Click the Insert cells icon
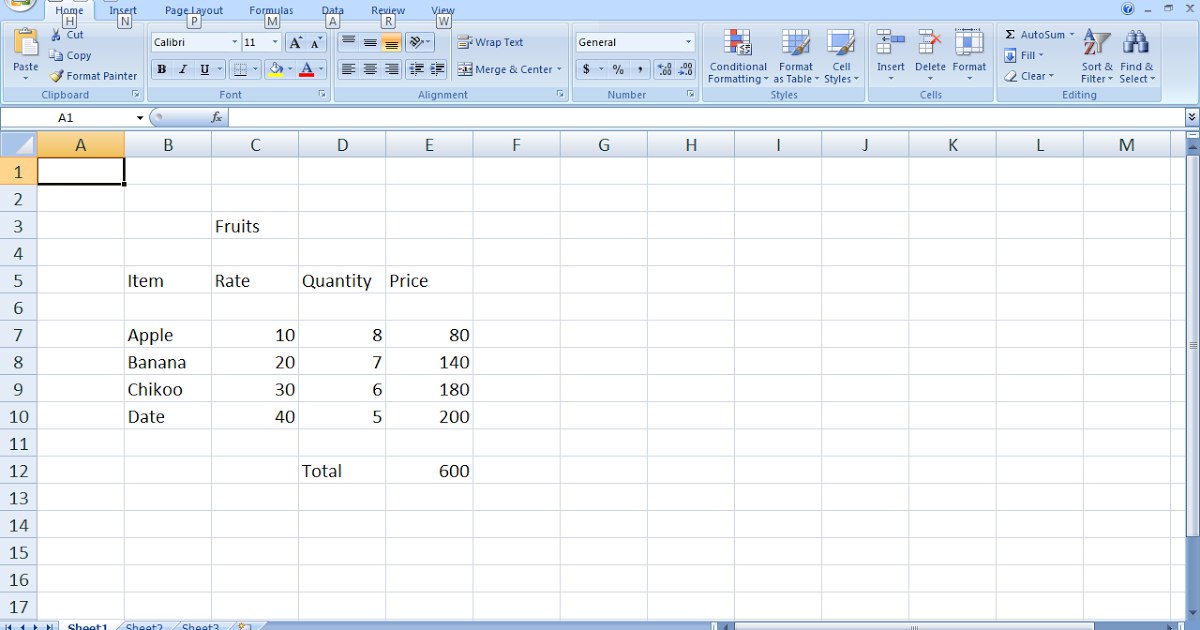Viewport: 1200px width, 630px height. pyautogui.click(x=890, y=44)
